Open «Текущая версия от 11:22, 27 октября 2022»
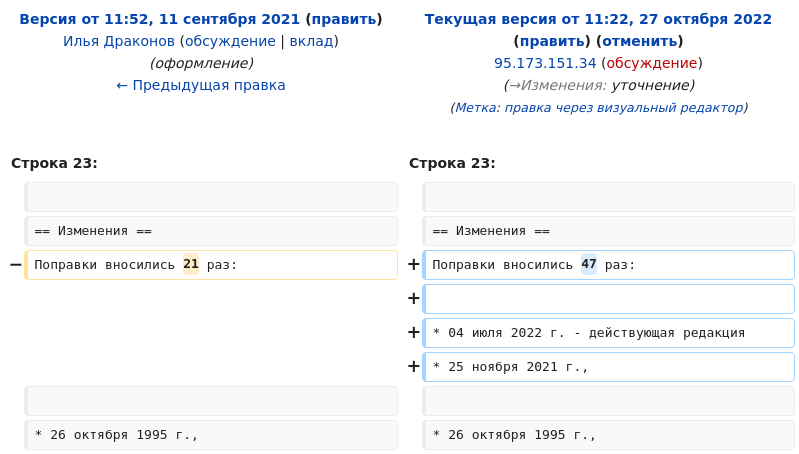Viewport: 799px width, 454px height. tap(598, 19)
